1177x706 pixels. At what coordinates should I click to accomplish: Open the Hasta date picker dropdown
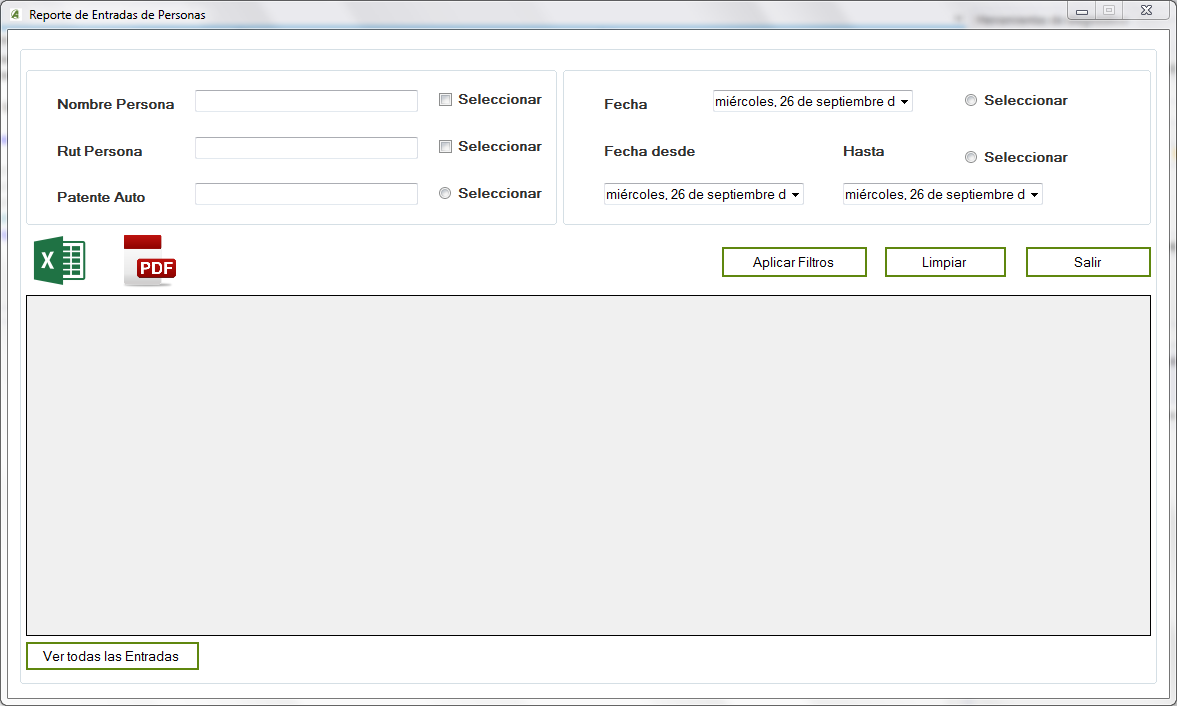click(x=1034, y=195)
